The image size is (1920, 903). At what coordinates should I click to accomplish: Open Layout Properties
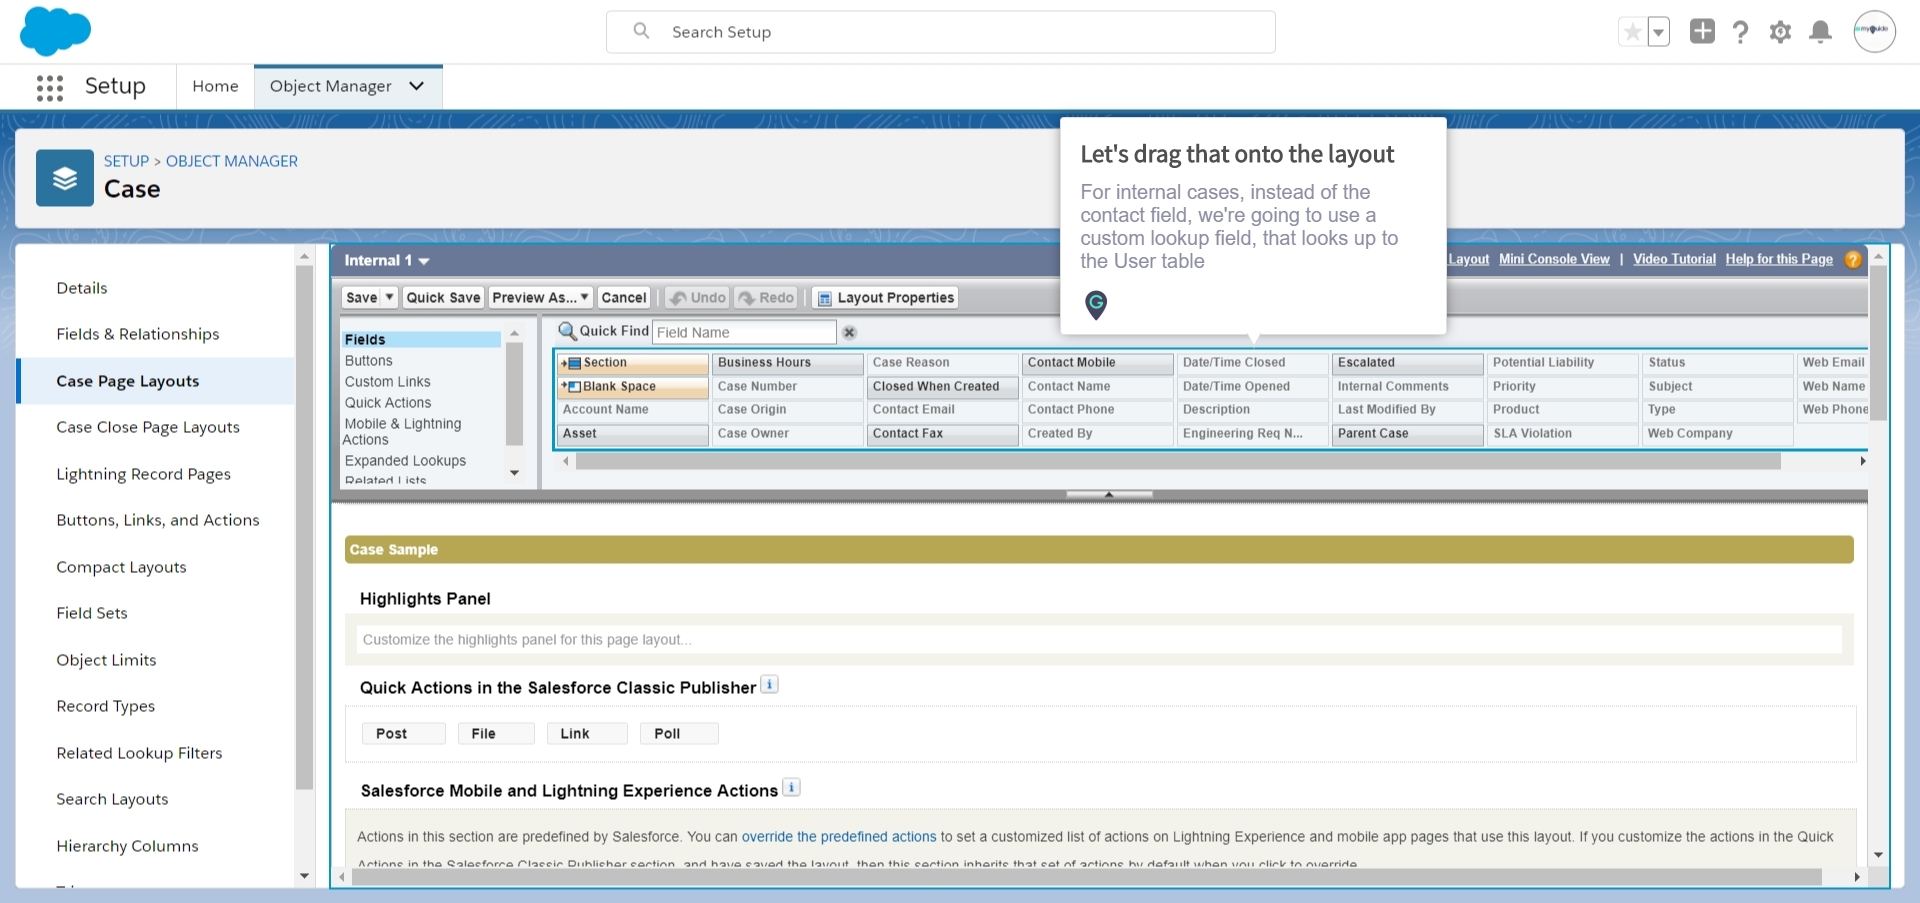[x=885, y=298]
